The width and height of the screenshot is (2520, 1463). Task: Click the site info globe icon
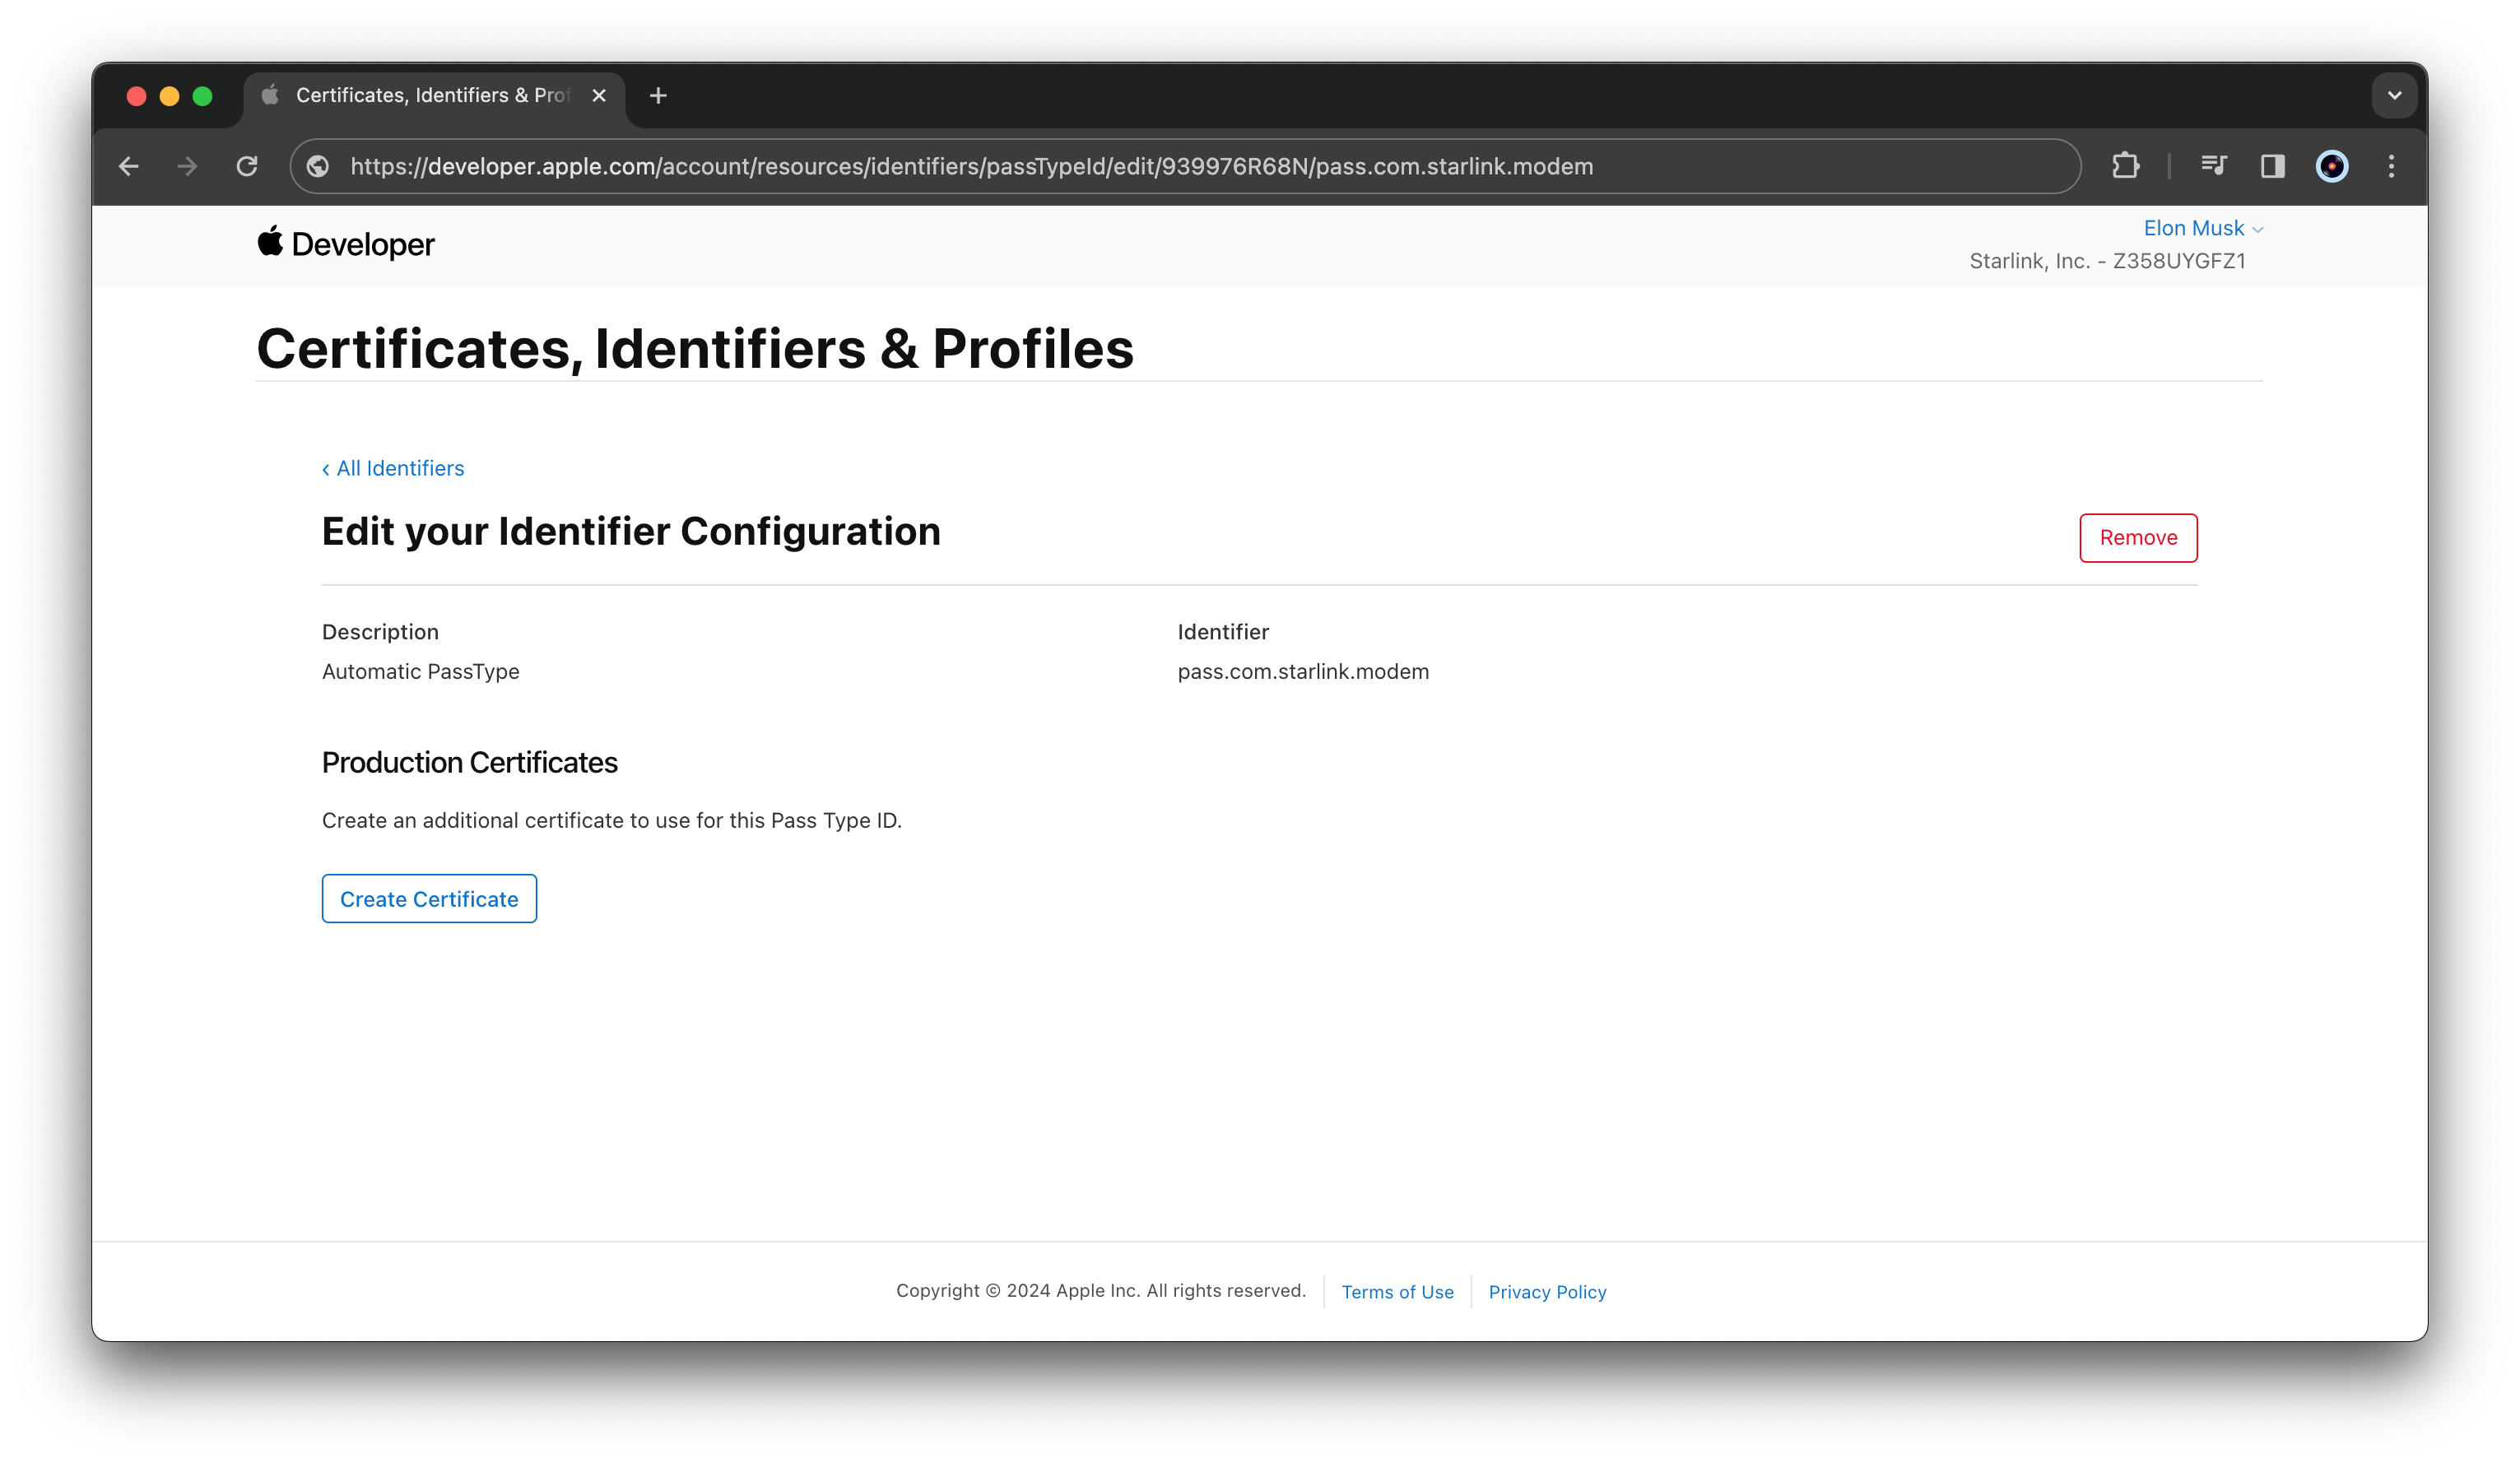pyautogui.click(x=318, y=166)
